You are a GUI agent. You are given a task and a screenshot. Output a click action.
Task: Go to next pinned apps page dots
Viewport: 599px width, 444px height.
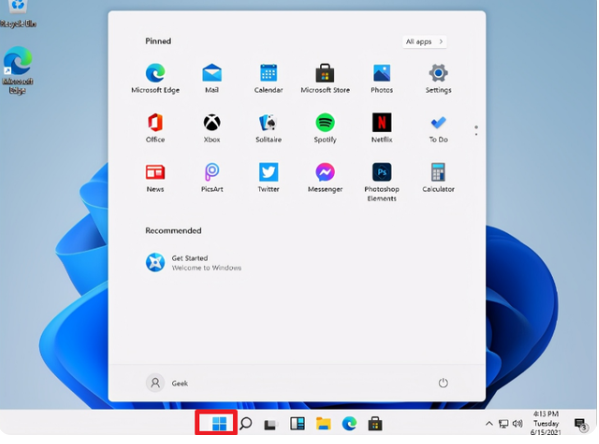(x=476, y=130)
